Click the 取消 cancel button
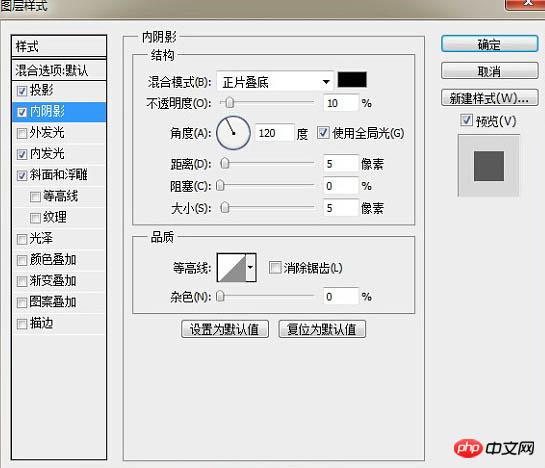 coord(489,71)
